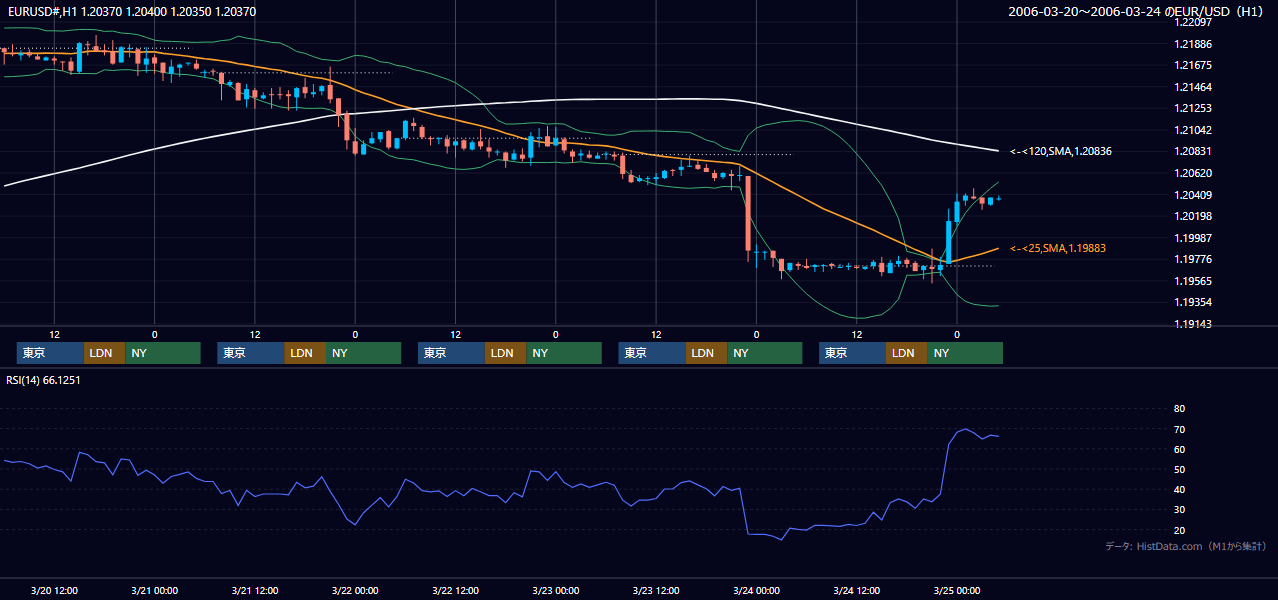Click price axis label 1.19354
This screenshot has width=1278, height=600.
1193,302
